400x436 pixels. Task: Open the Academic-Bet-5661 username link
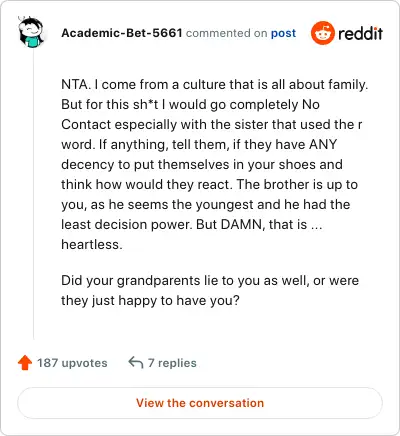[x=122, y=33]
